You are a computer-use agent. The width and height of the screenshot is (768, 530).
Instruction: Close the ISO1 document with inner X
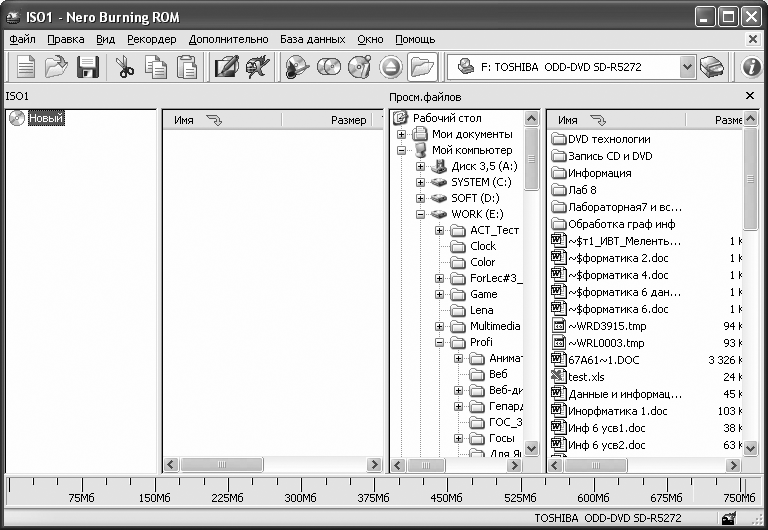[x=753, y=39]
